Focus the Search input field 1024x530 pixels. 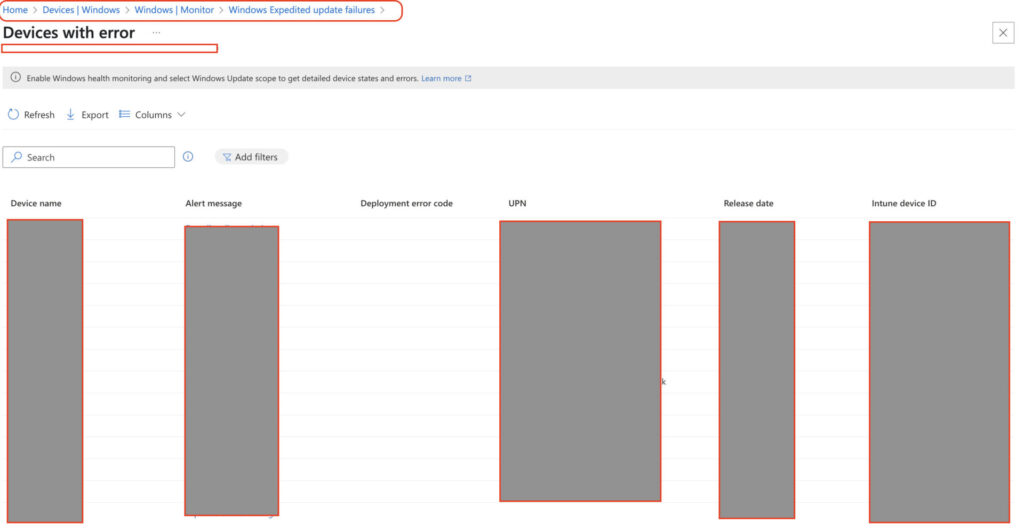tap(95, 157)
